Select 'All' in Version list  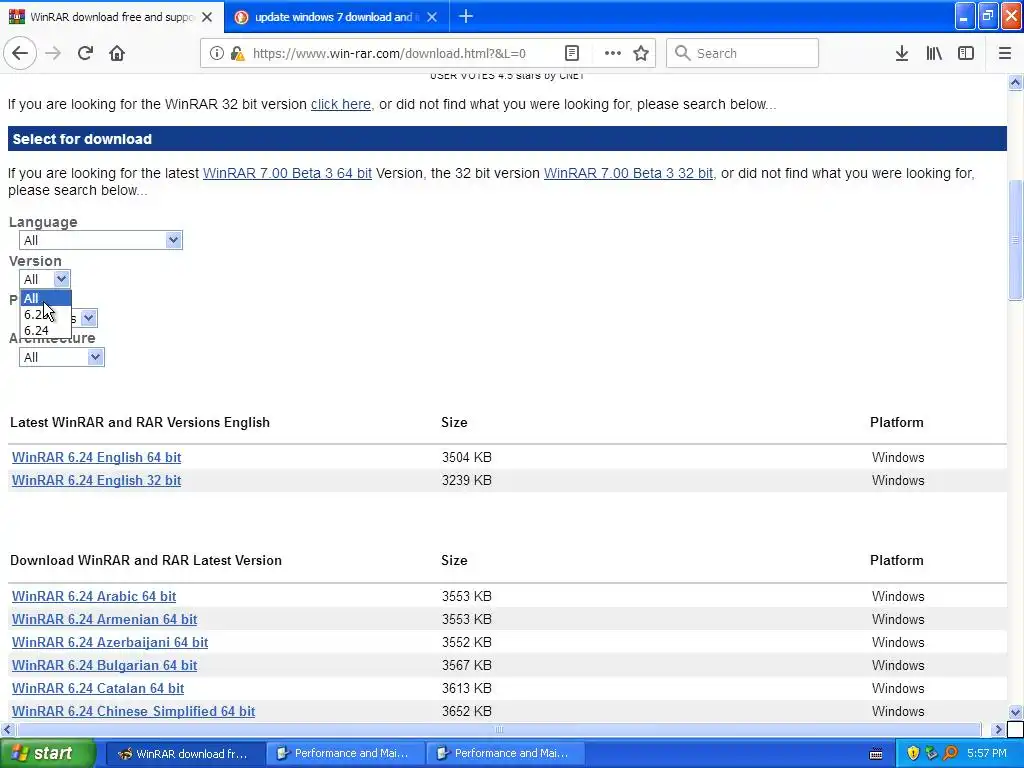pos(46,298)
